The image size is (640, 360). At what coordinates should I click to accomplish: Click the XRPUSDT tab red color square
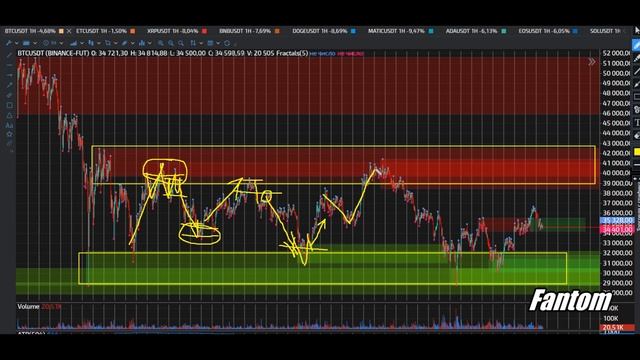pos(204,31)
